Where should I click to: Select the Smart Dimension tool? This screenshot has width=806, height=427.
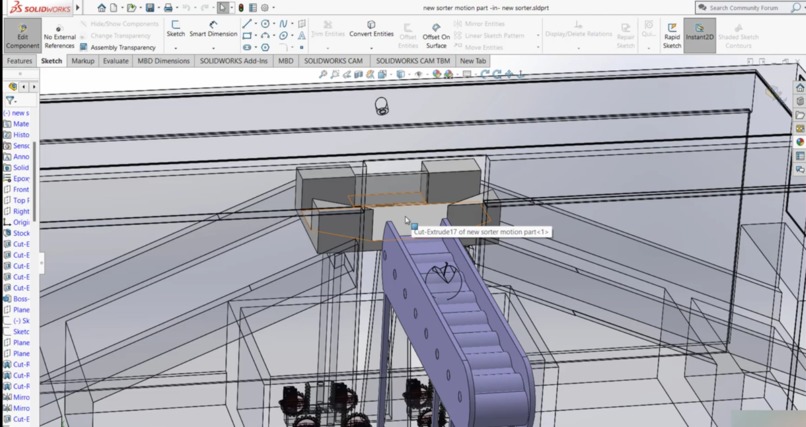[213, 29]
